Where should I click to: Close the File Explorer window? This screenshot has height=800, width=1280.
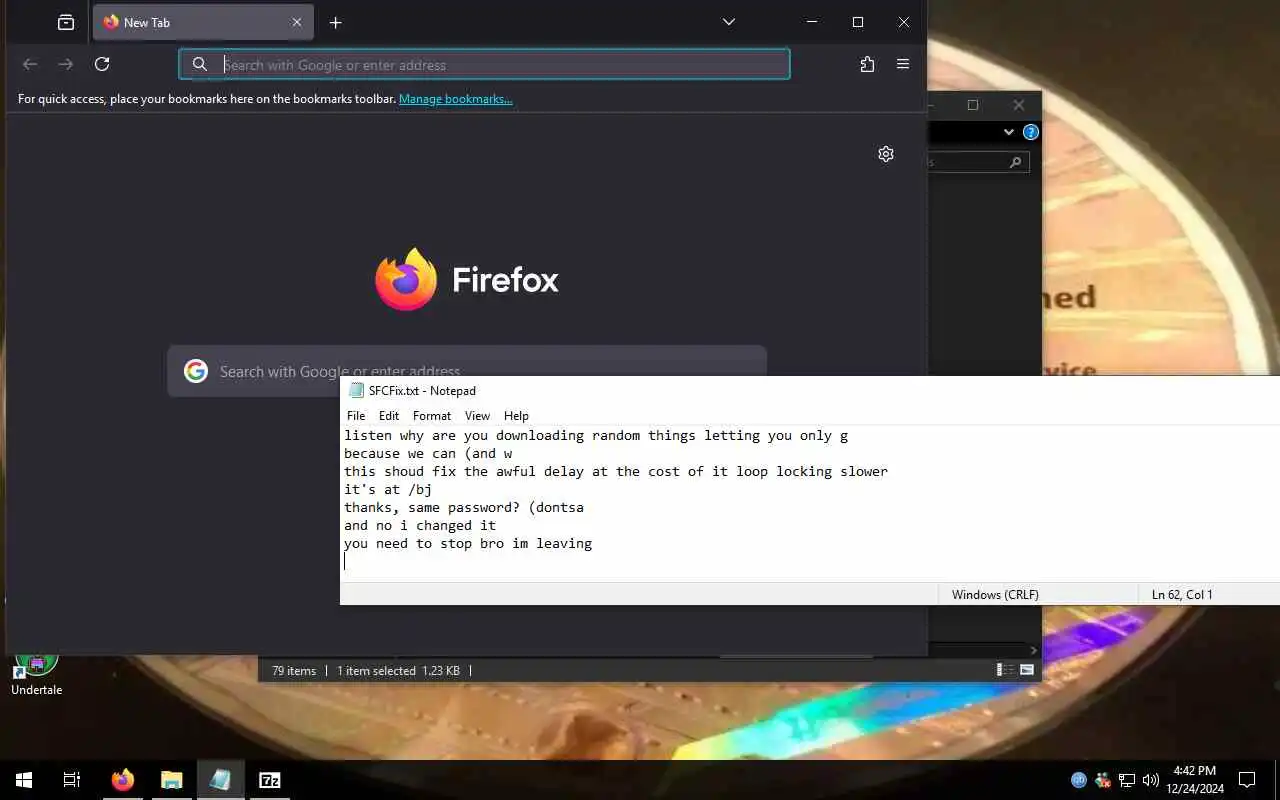click(1018, 105)
